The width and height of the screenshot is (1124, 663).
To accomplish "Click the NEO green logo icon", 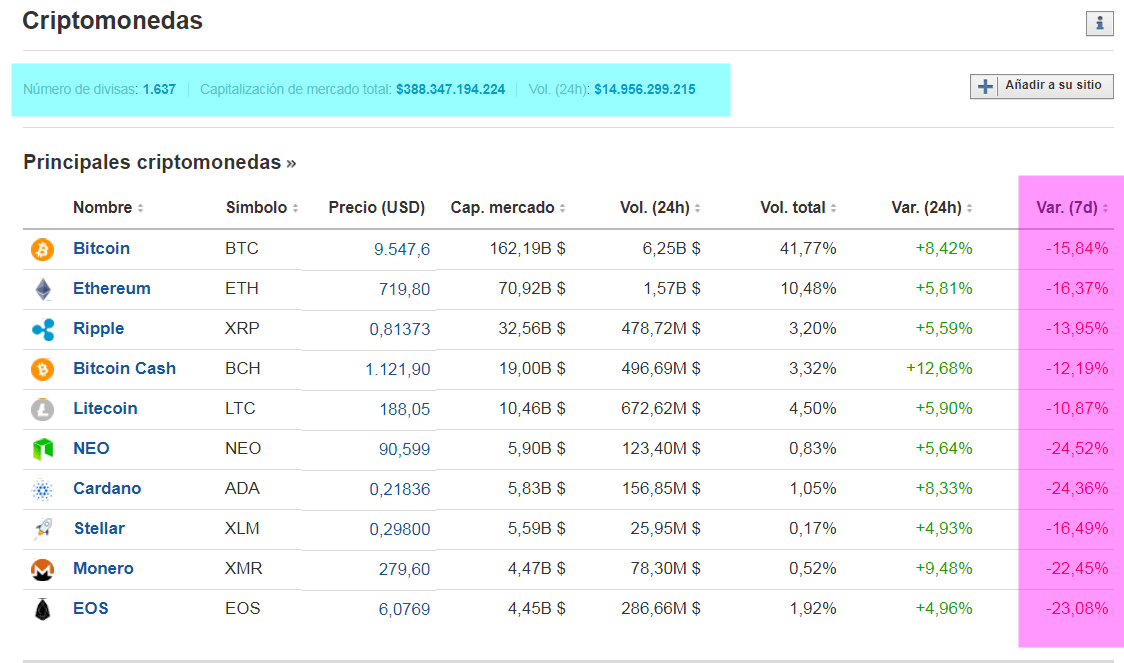I will (42, 449).
